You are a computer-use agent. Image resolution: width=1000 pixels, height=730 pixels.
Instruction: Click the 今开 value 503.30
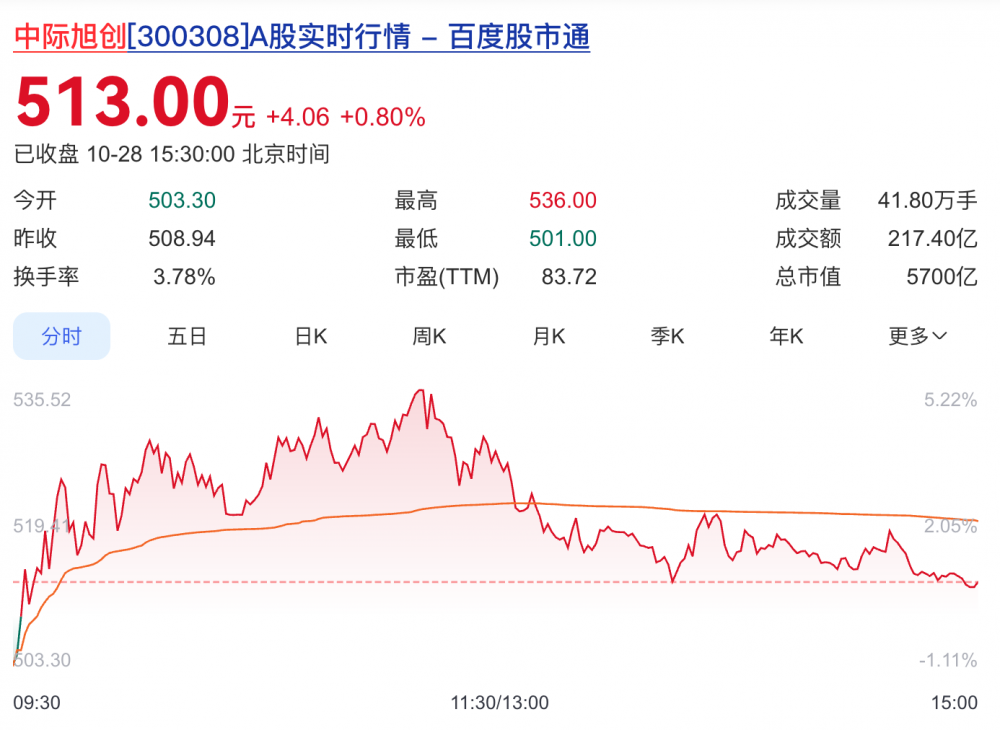coord(182,201)
